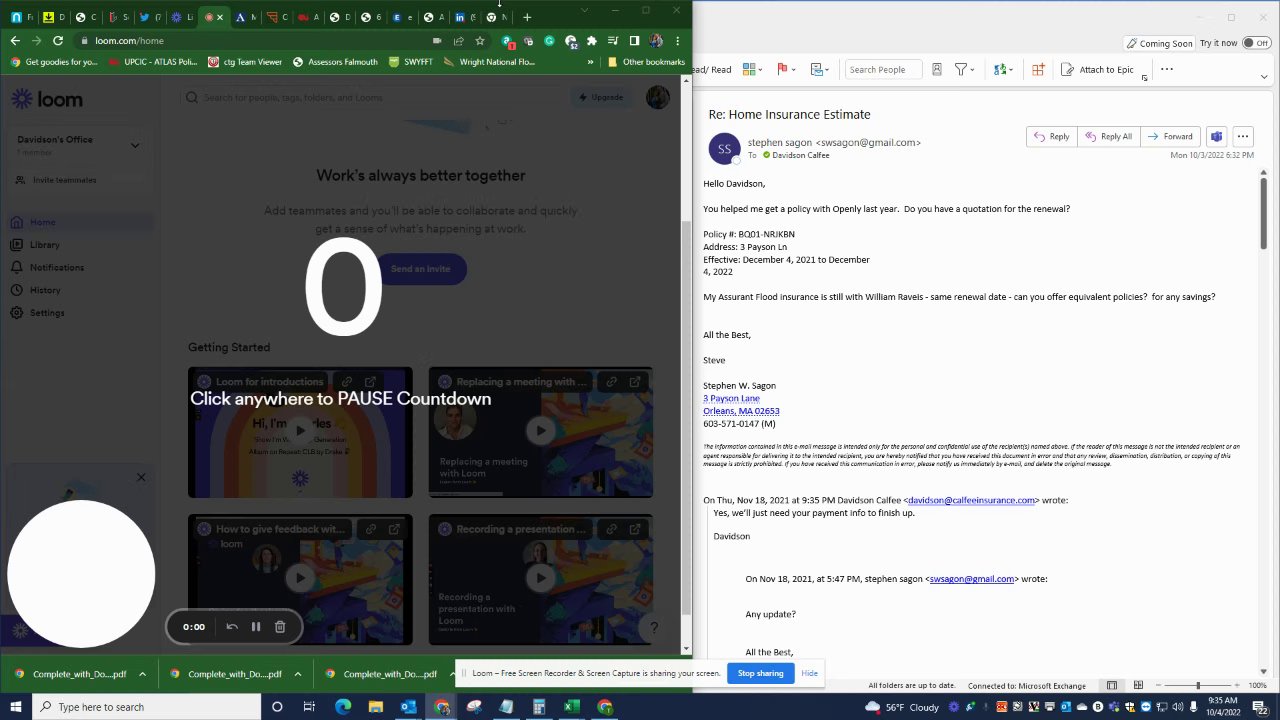The image size is (1280, 720).
Task: Hide the Loom screen sharing notification
Action: coord(809,673)
